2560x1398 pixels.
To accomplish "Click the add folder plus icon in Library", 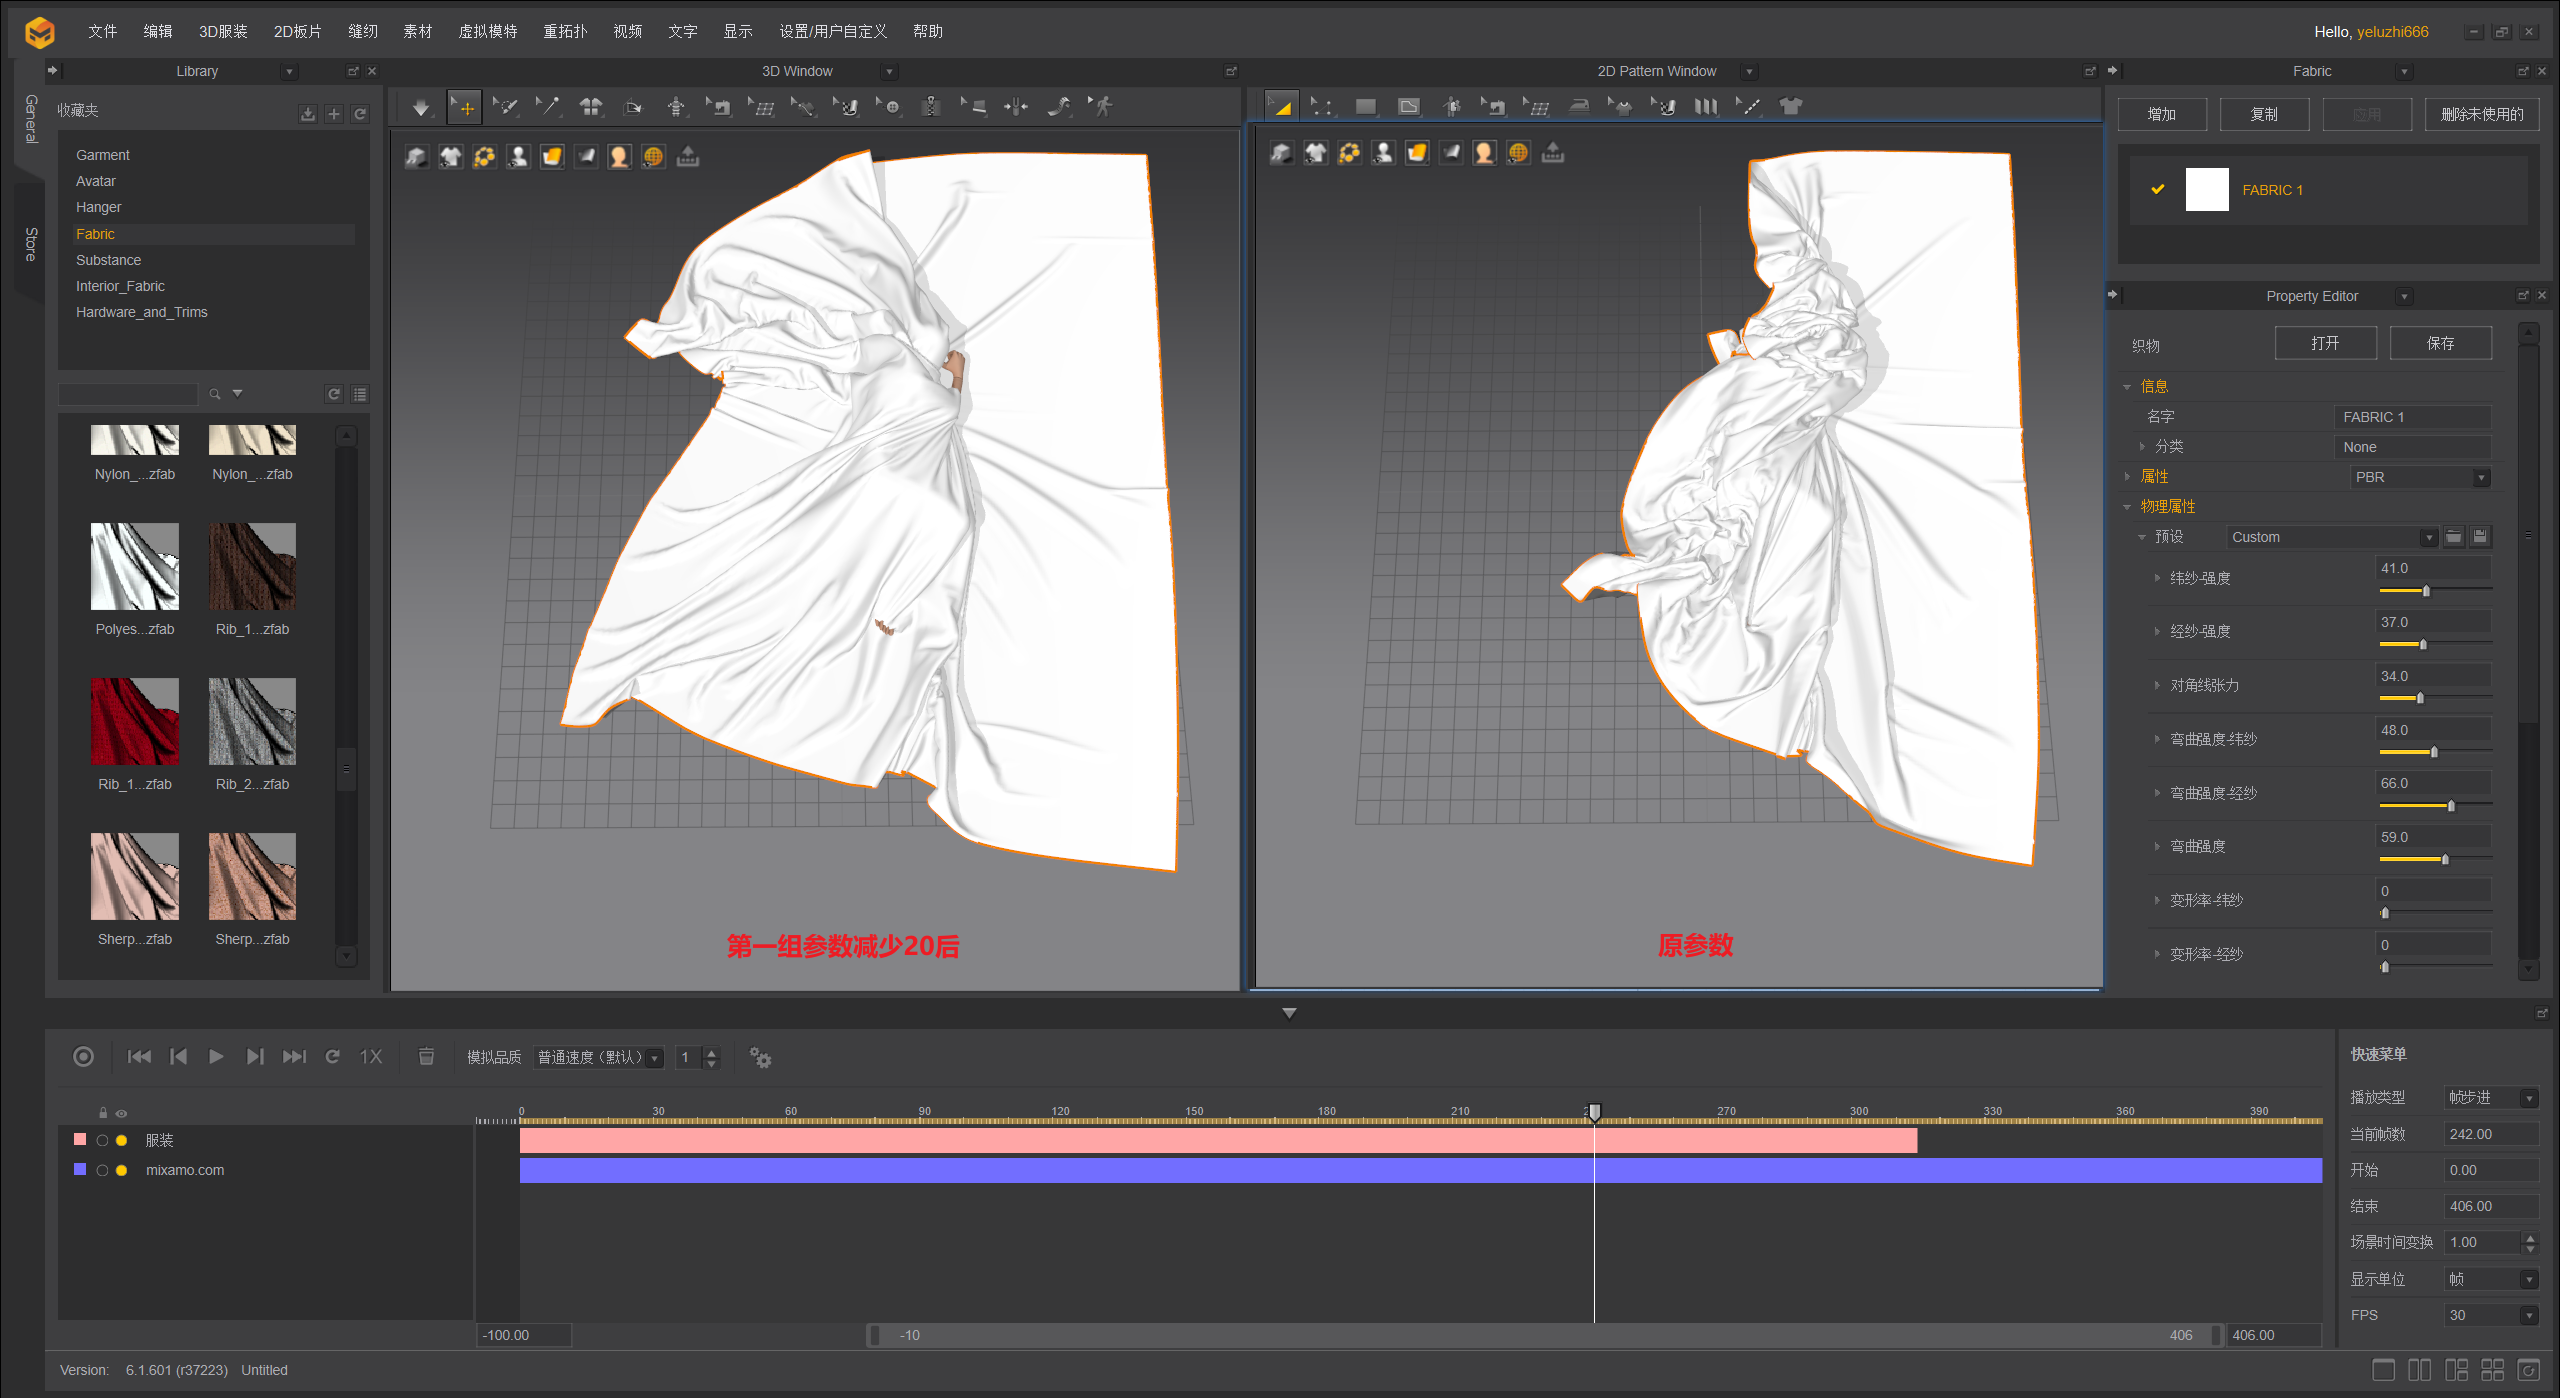I will tap(334, 114).
